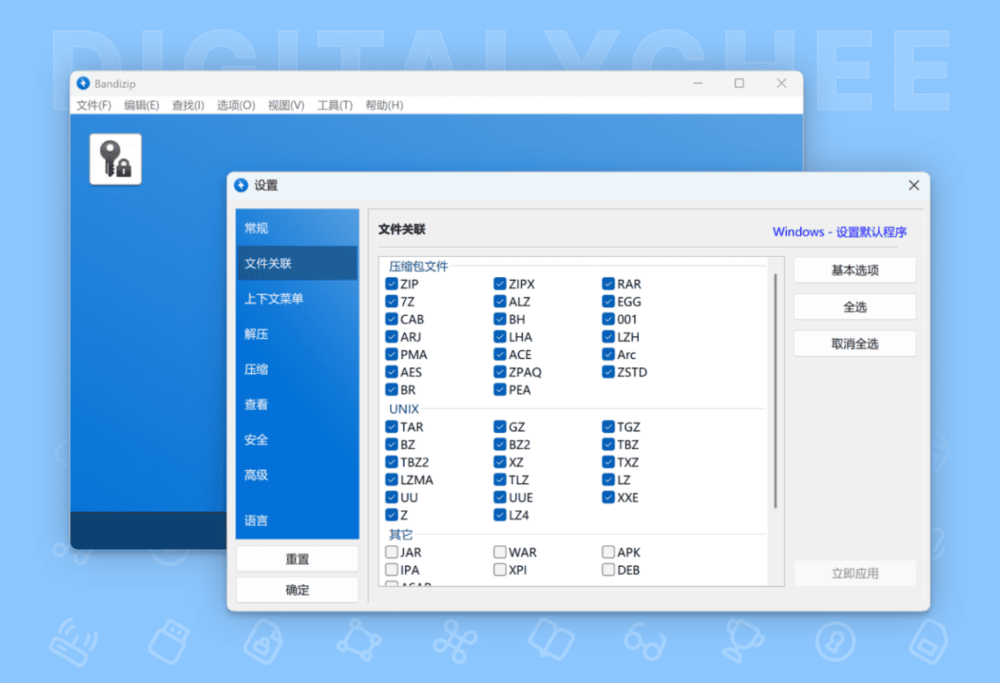This screenshot has width=1000, height=683.
Task: Toggle the ALZ checkbox
Action: pyautogui.click(x=500, y=302)
